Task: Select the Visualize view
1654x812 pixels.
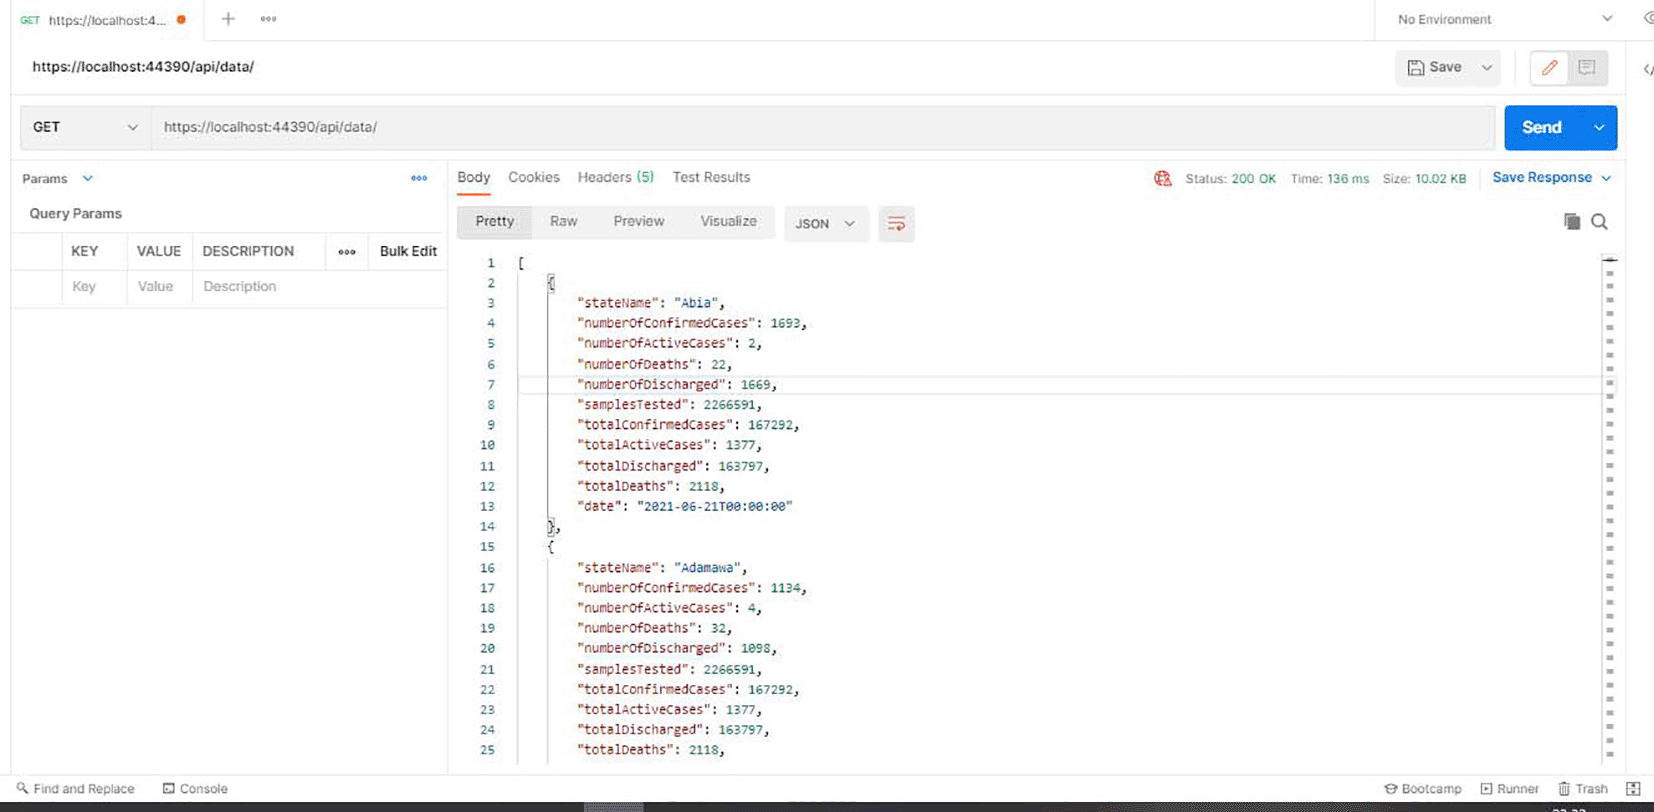Action: point(728,222)
